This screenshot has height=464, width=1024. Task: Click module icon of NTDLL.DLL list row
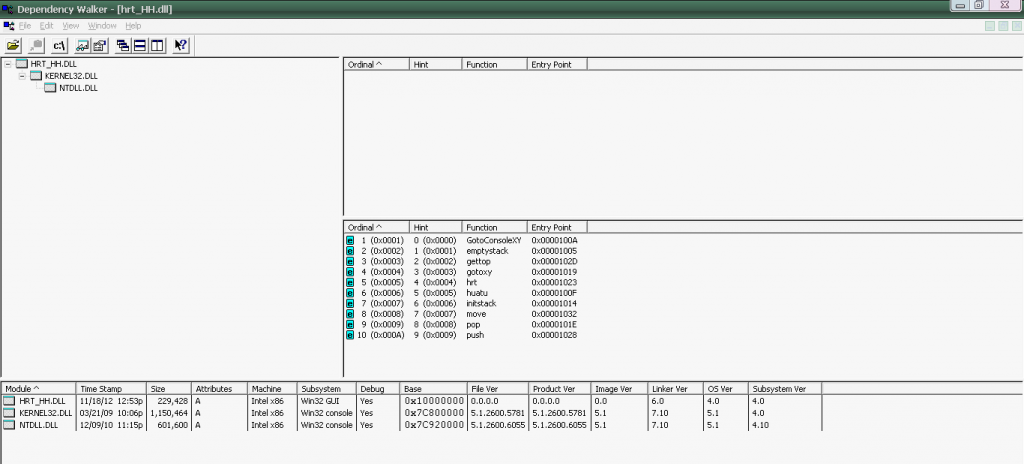click(9, 425)
